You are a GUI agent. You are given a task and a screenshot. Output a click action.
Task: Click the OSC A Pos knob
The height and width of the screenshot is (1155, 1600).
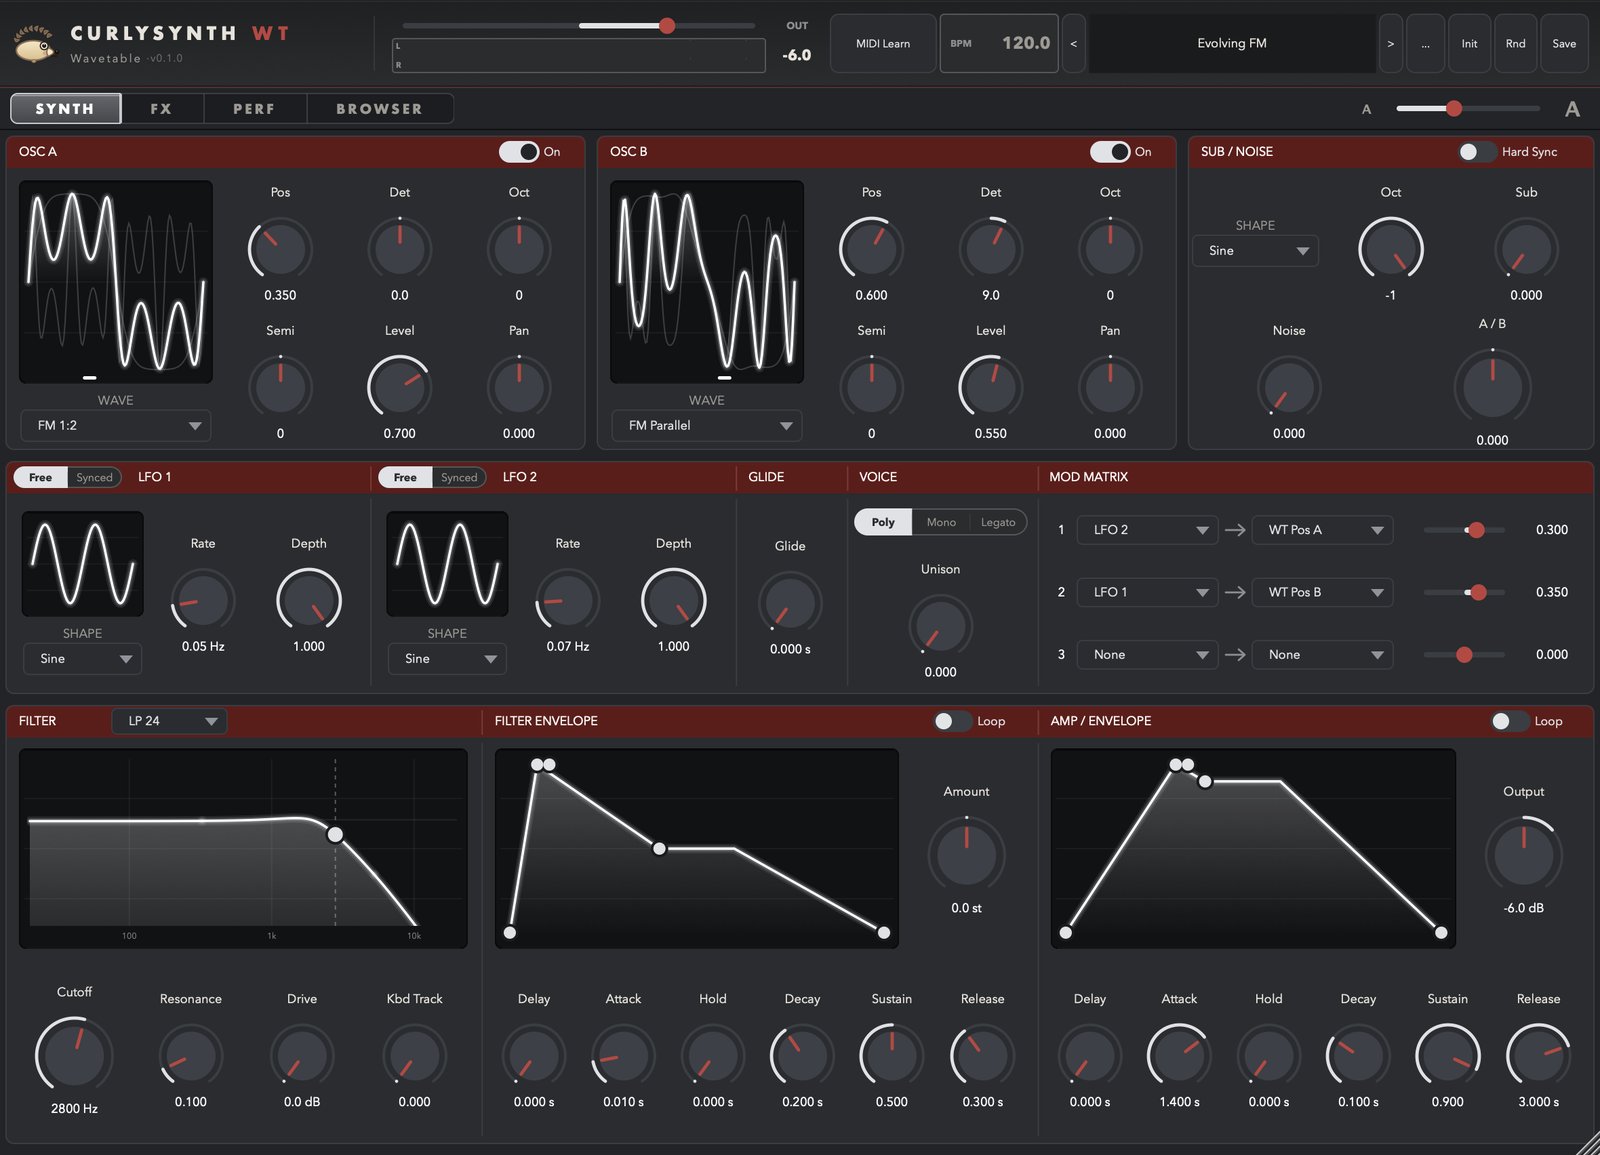[x=280, y=249]
